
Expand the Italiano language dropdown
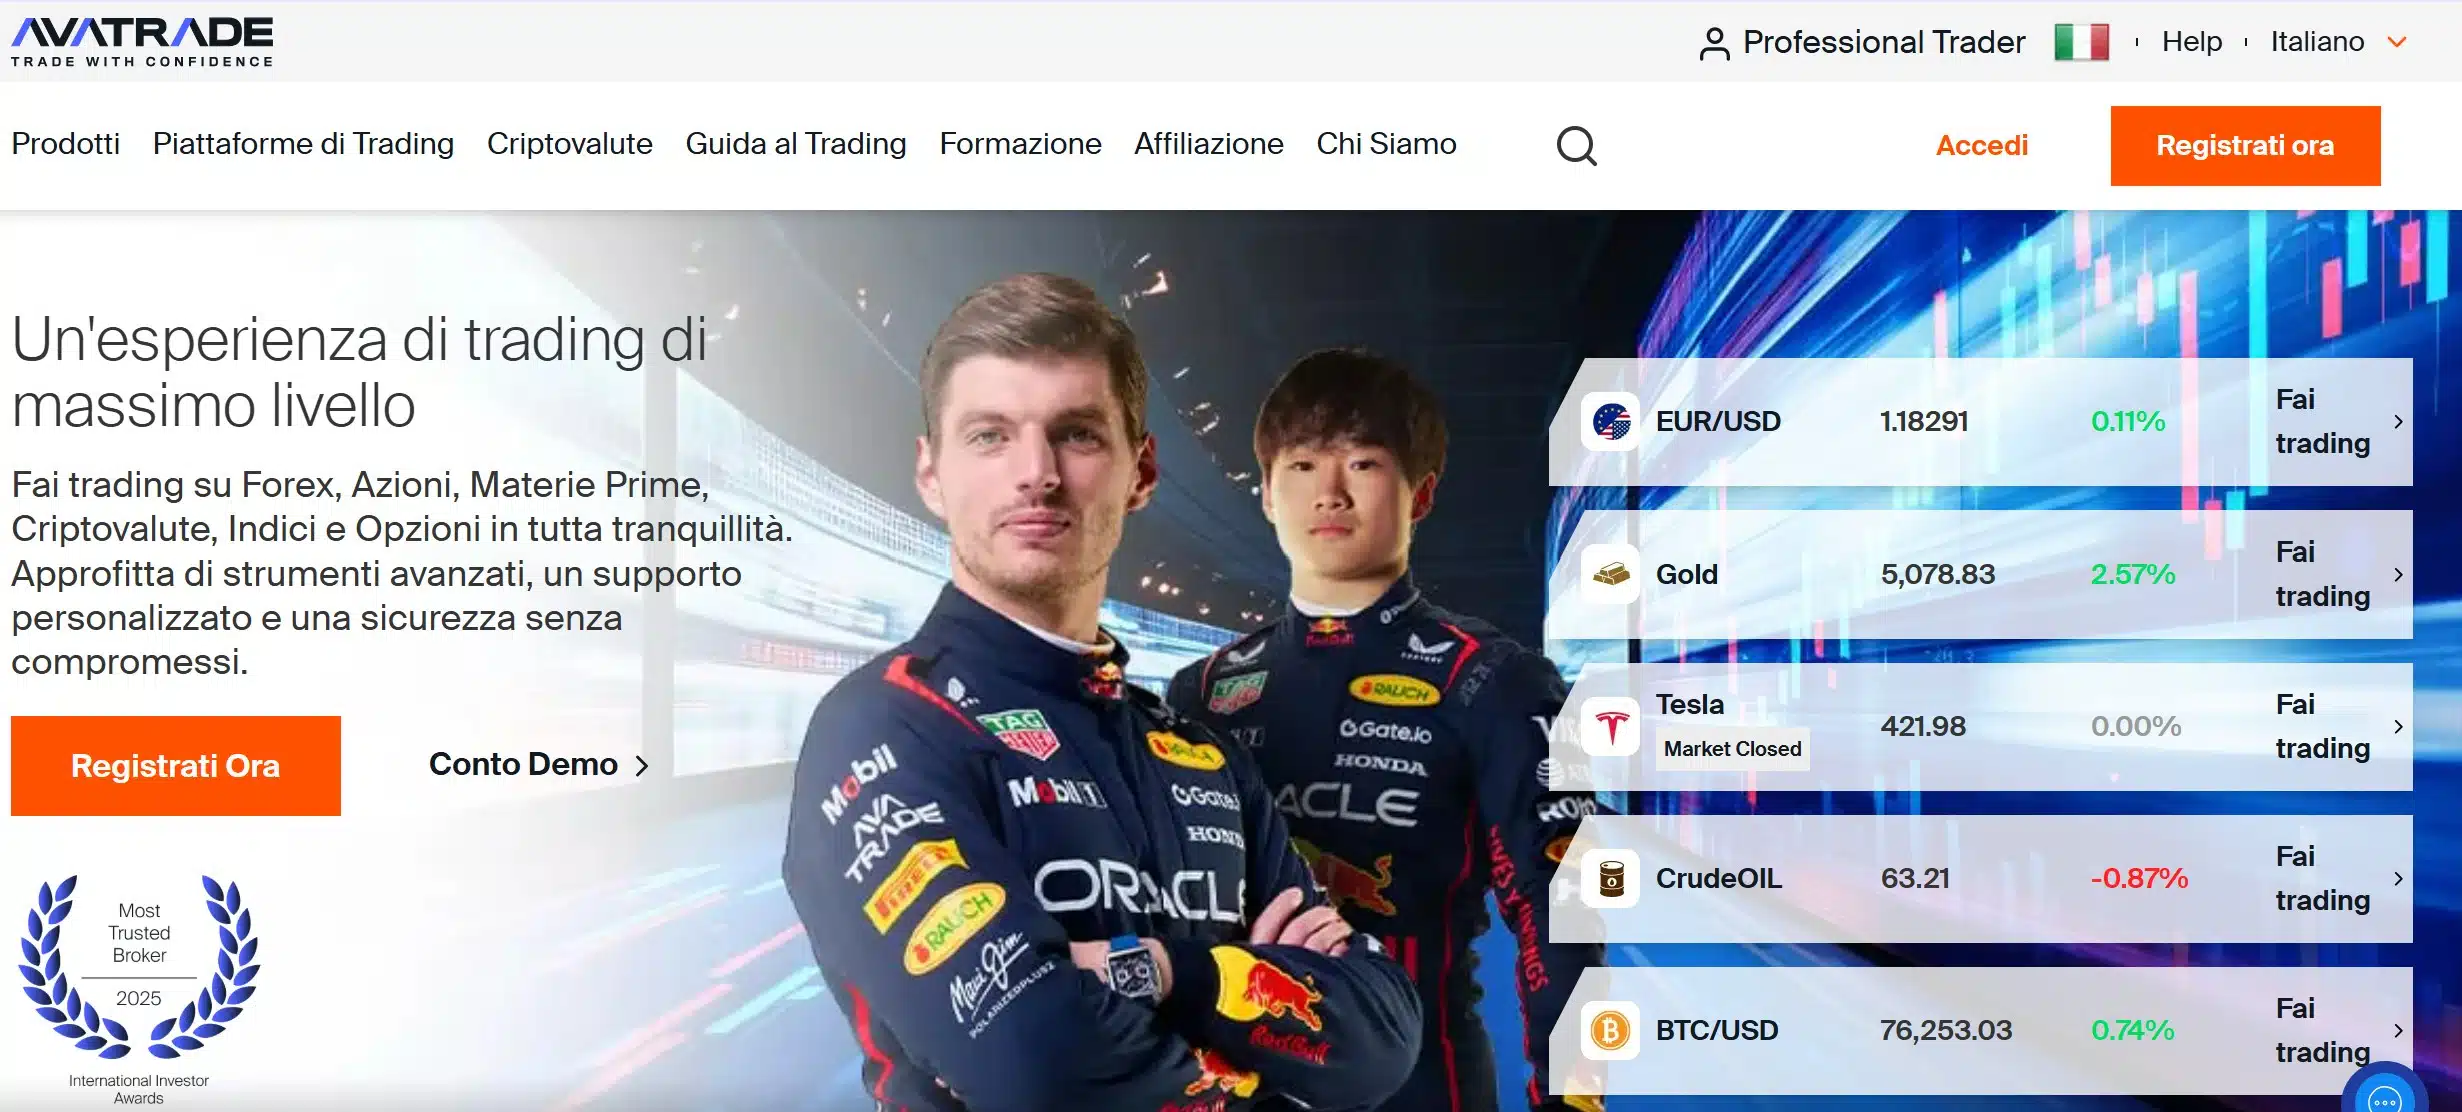point(2397,42)
